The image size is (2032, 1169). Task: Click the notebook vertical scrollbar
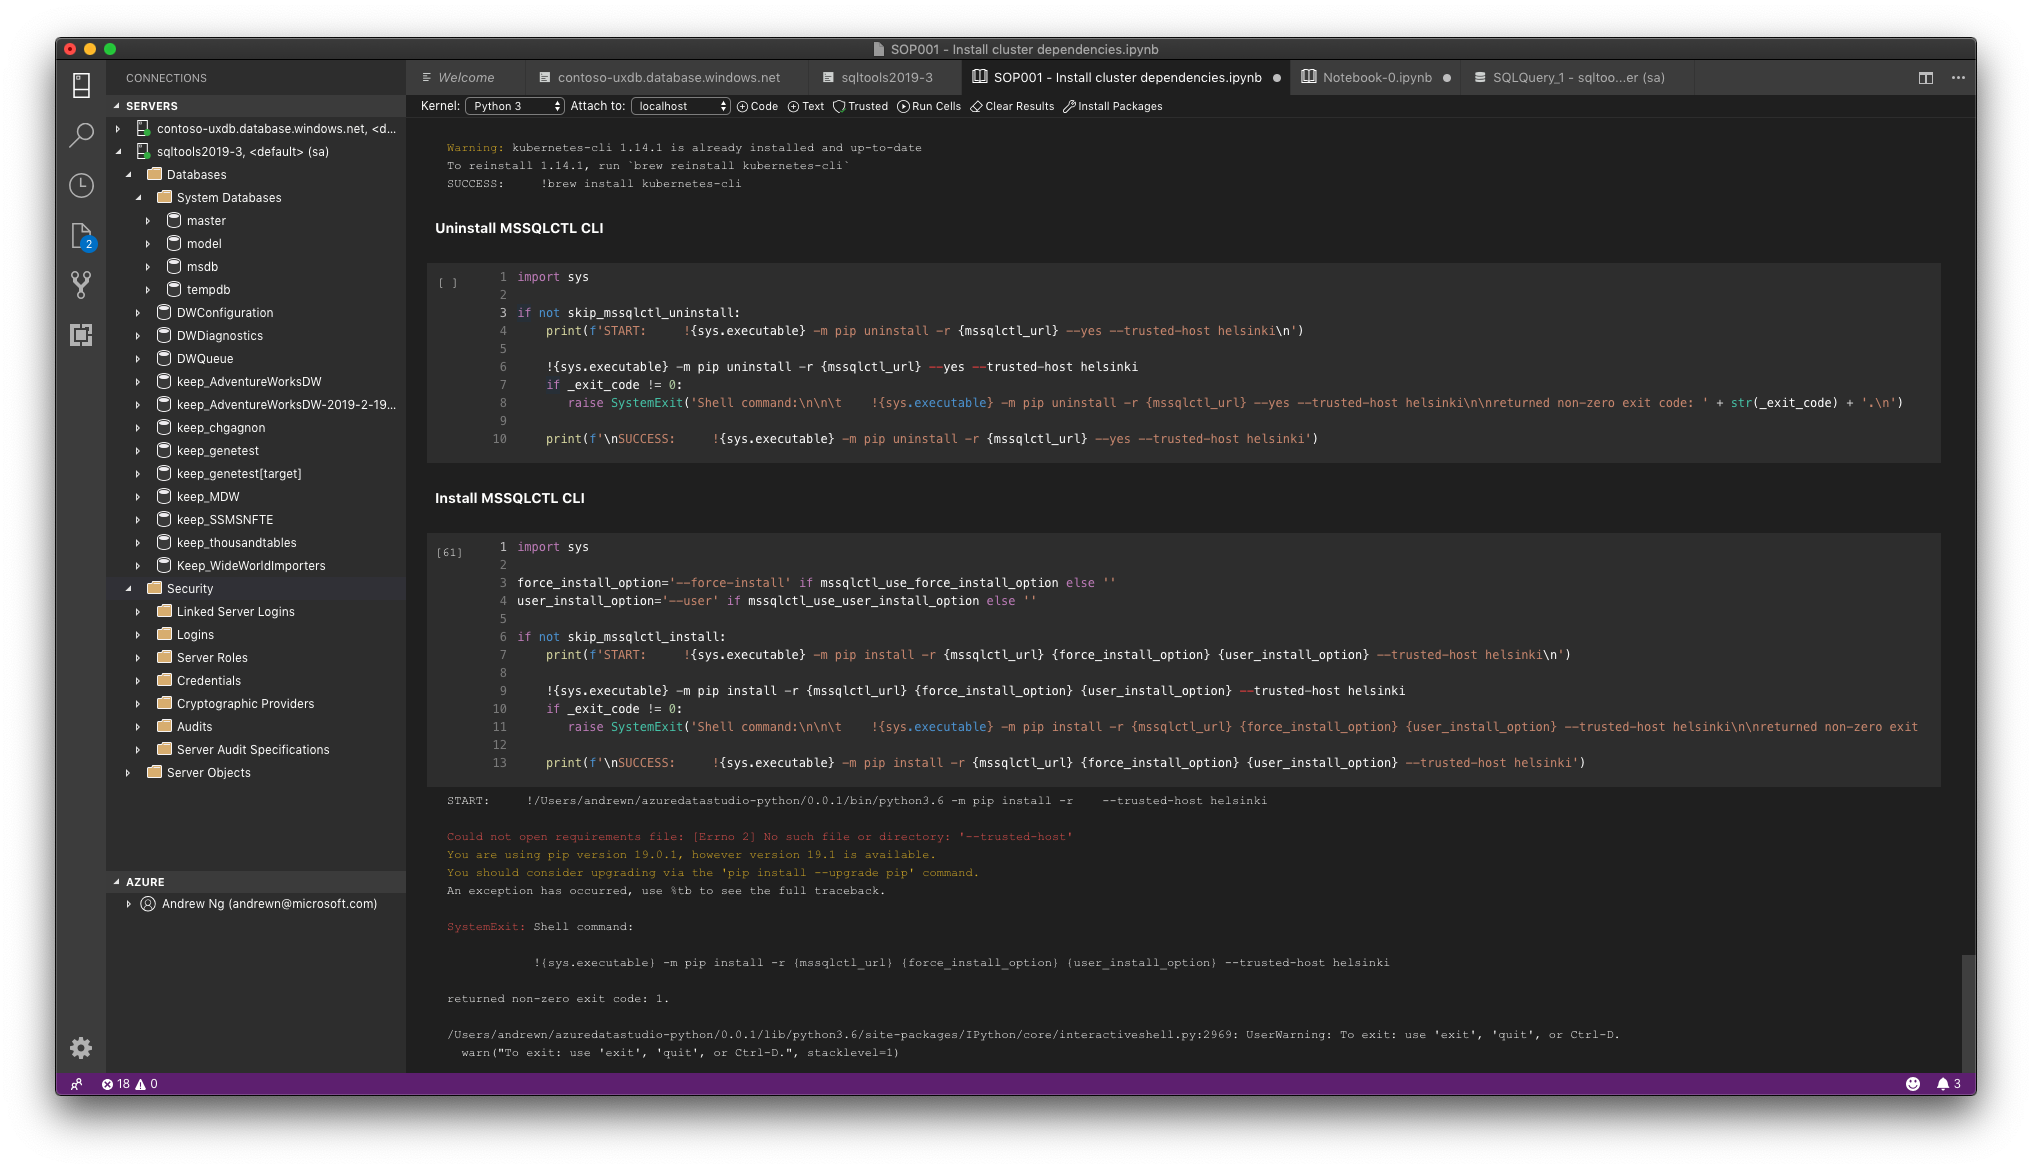[1968, 1012]
